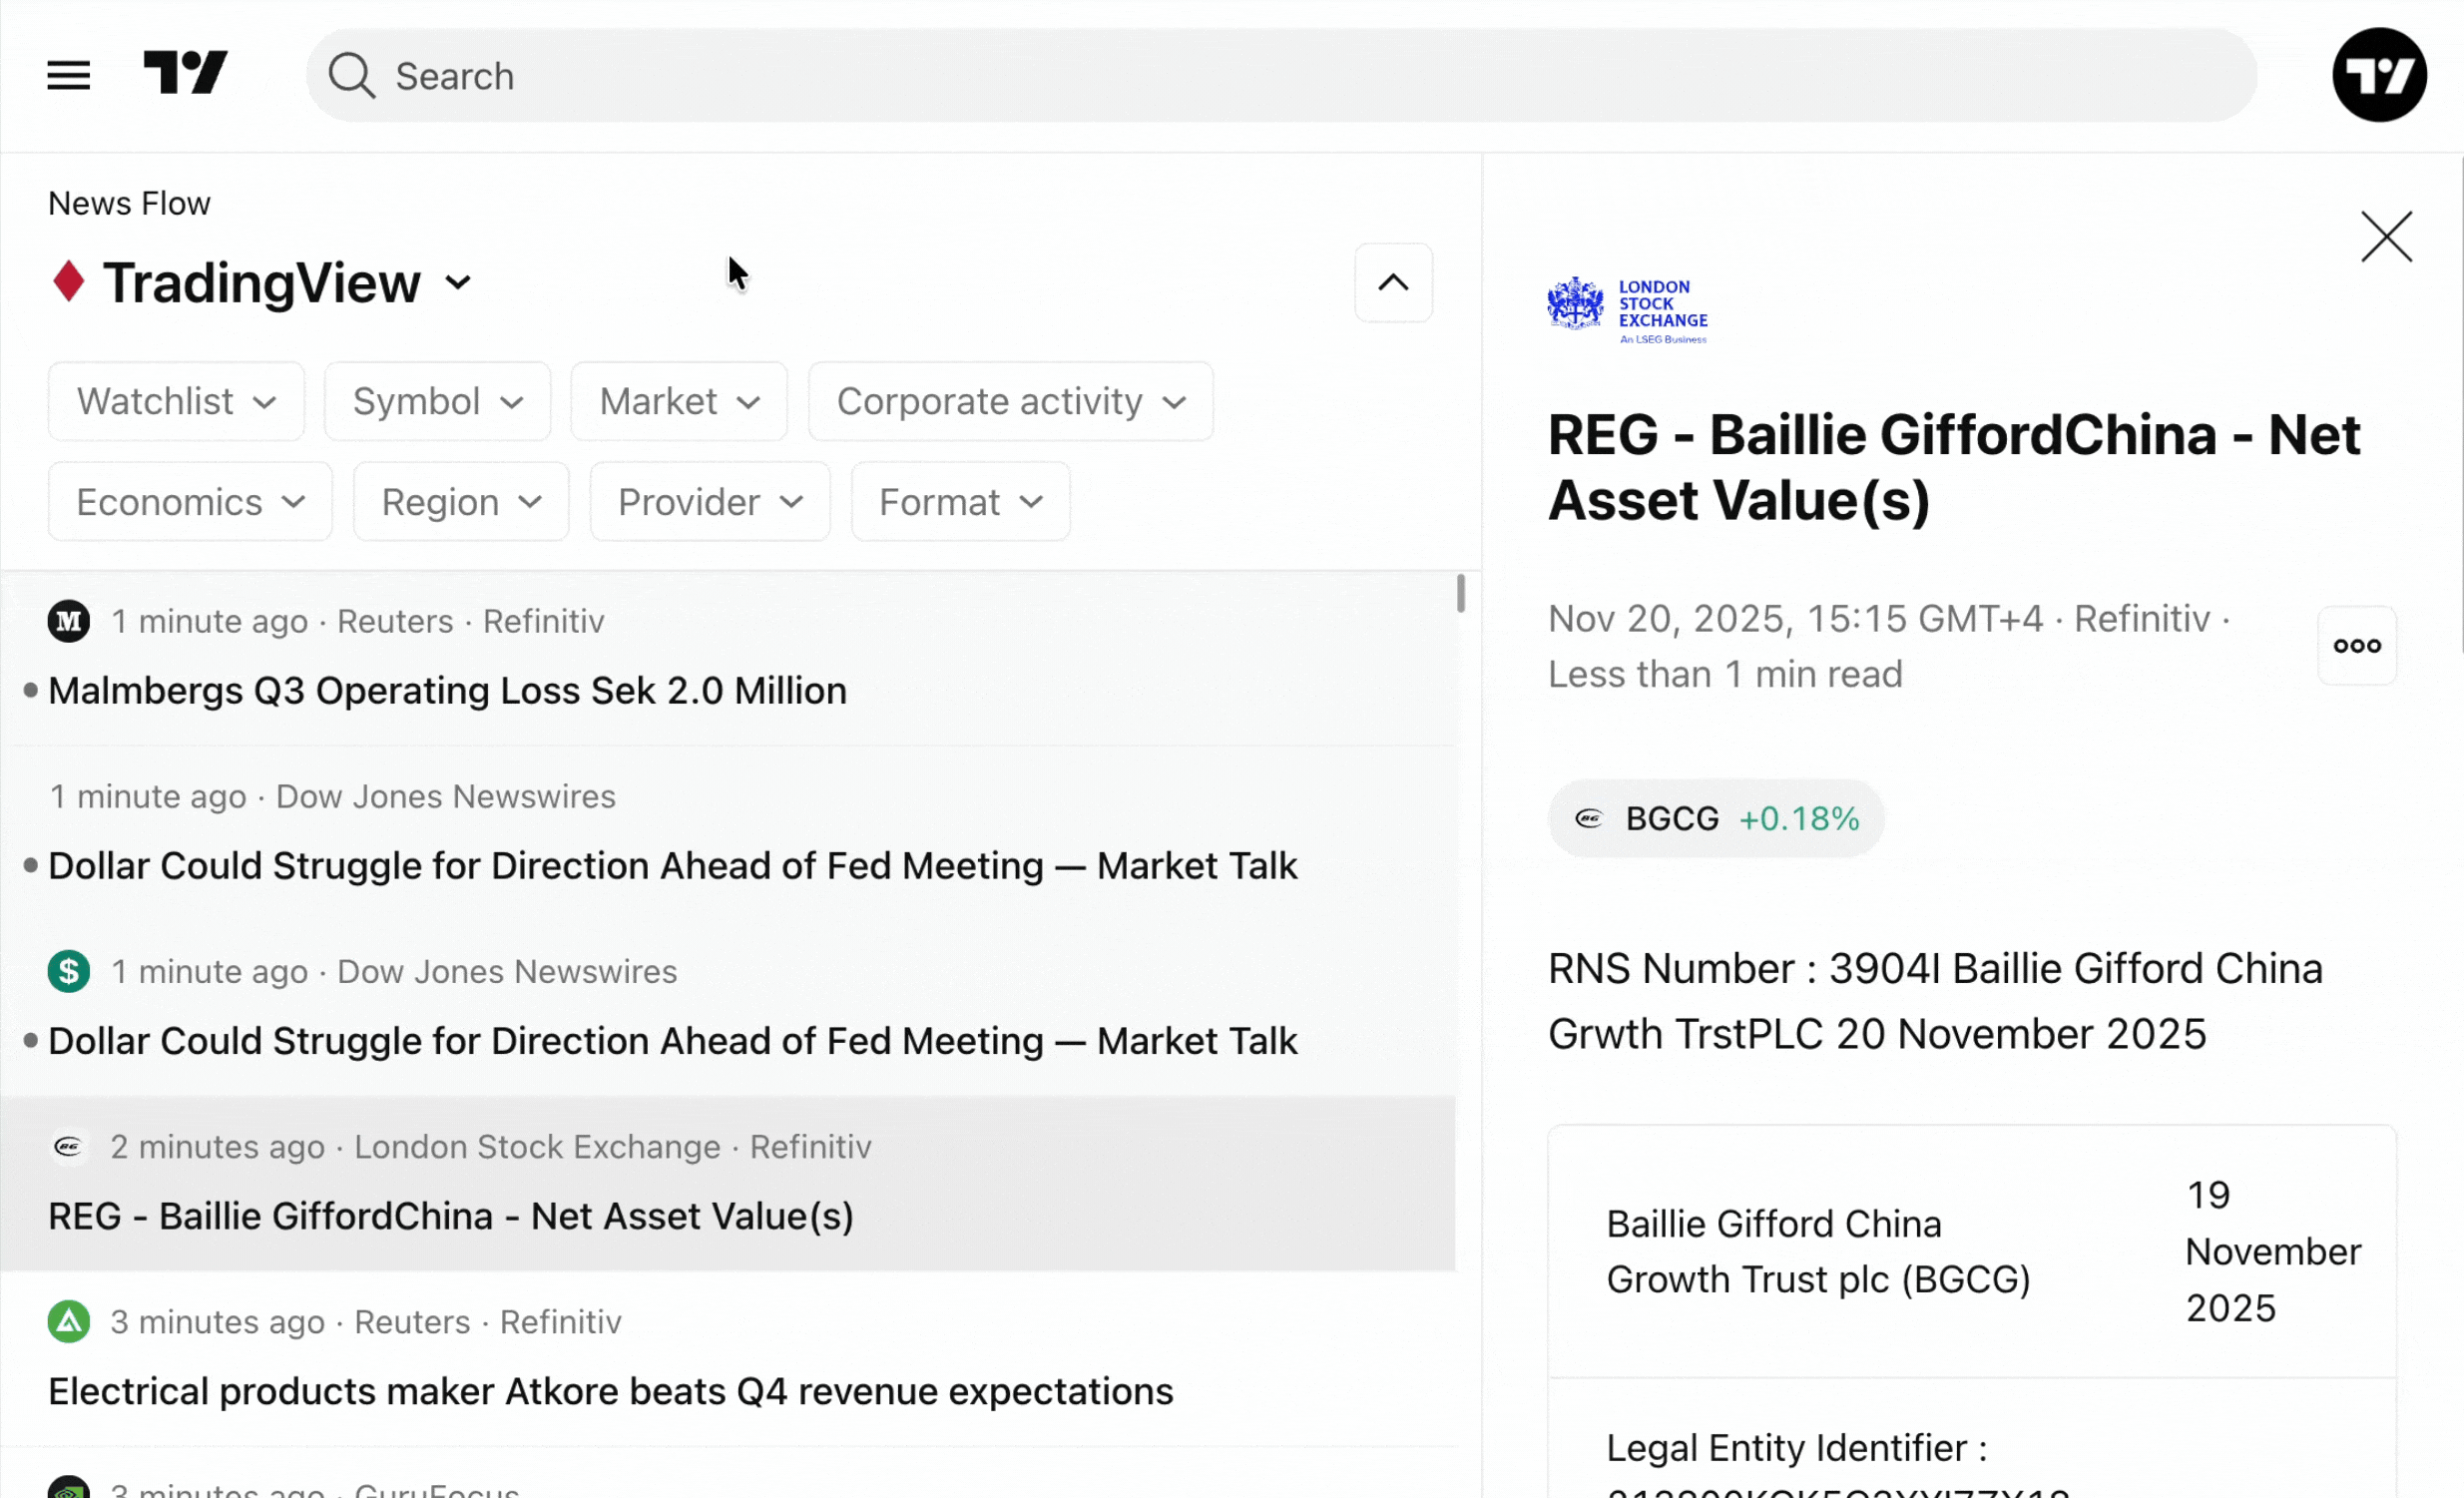Open the hamburger main menu

[x=68, y=75]
